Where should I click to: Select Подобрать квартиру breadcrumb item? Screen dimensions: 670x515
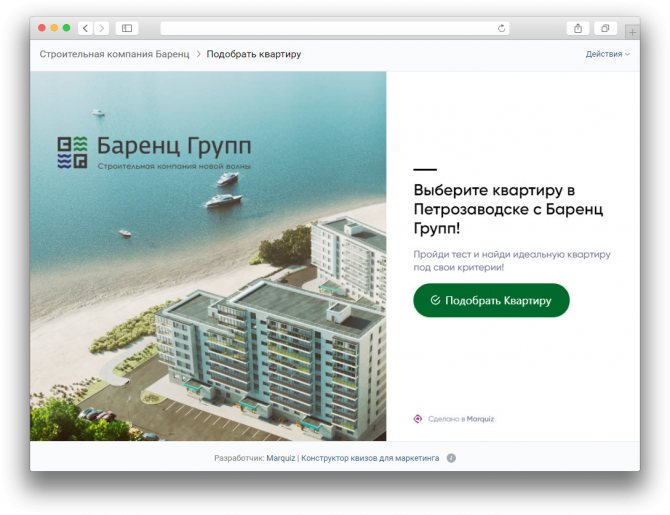[254, 54]
